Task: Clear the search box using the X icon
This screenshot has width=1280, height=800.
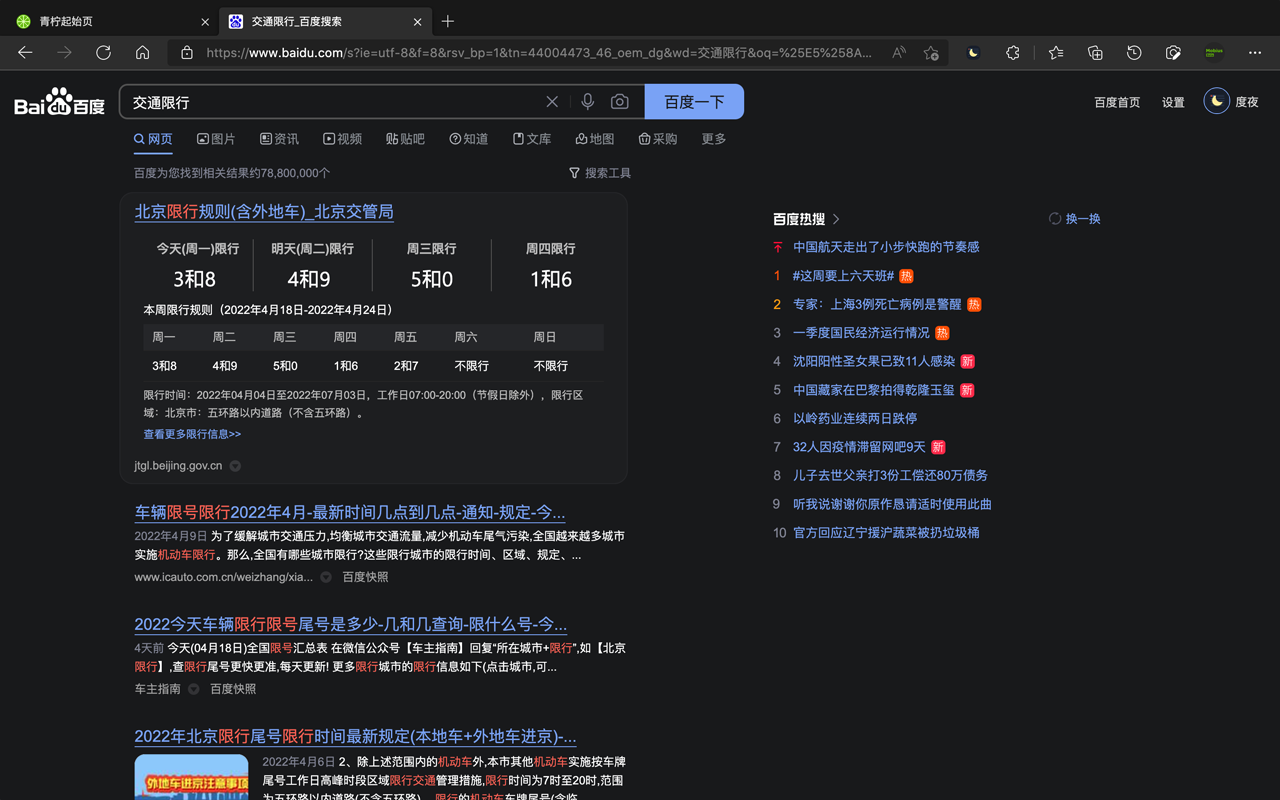Action: tap(551, 100)
